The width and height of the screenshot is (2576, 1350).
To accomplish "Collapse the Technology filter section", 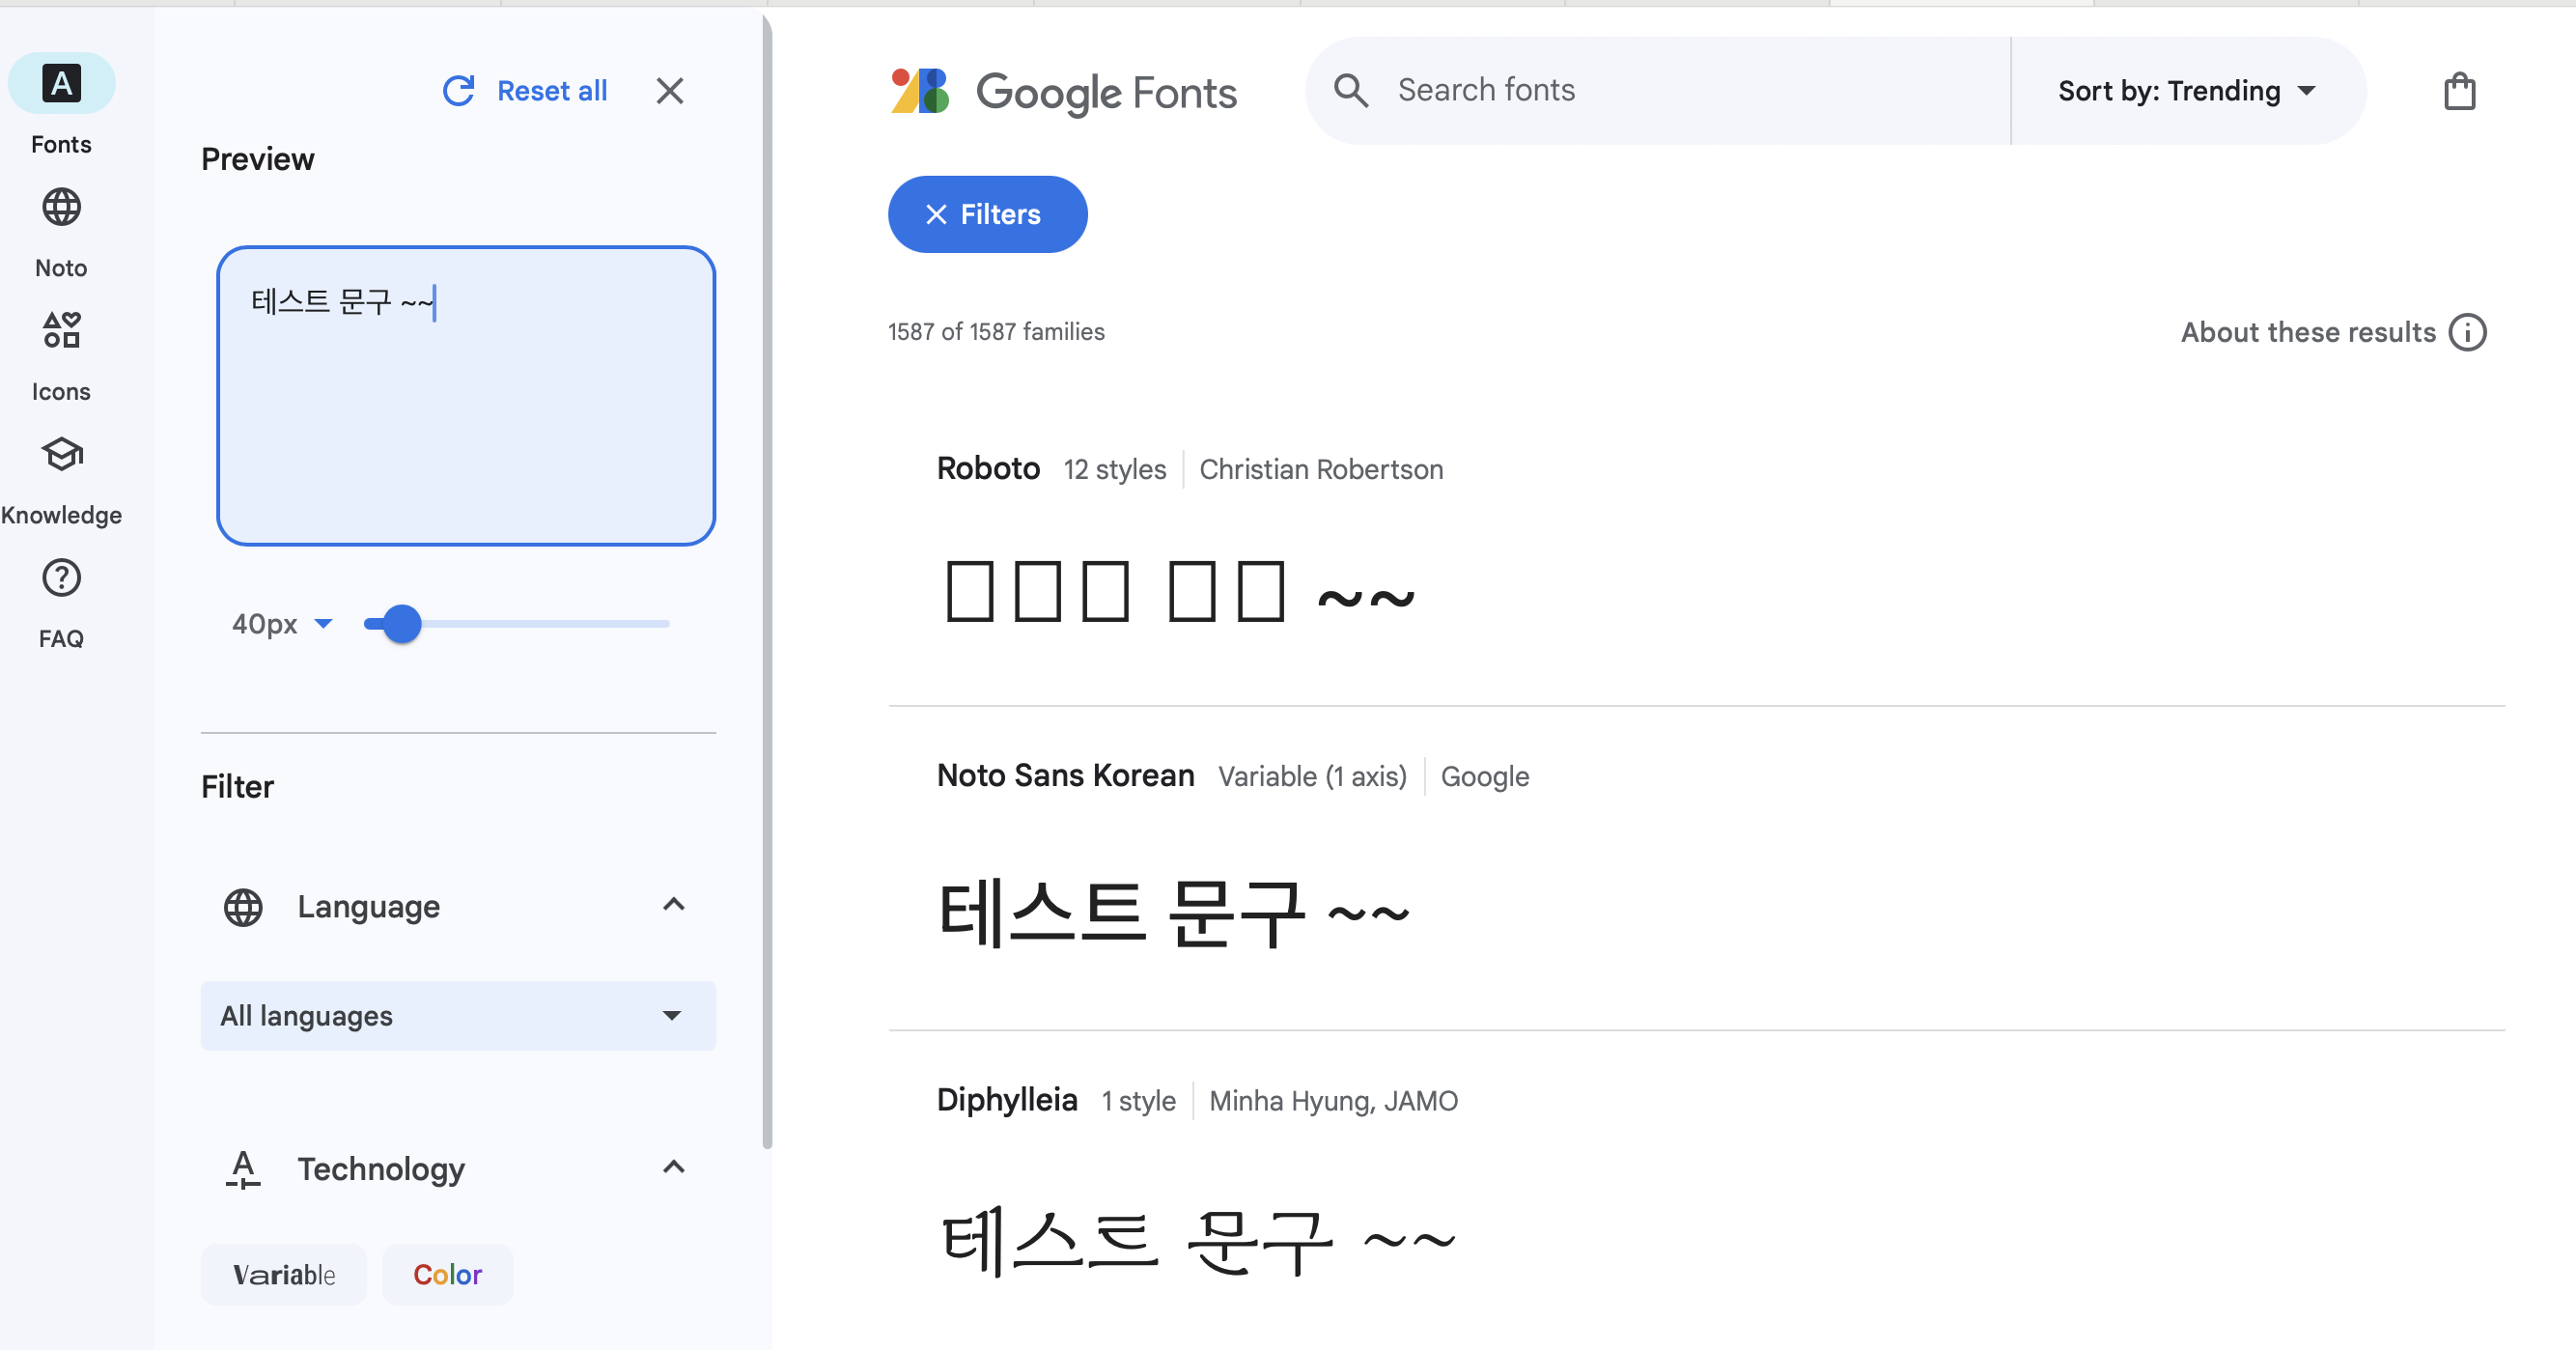I will coord(673,1167).
